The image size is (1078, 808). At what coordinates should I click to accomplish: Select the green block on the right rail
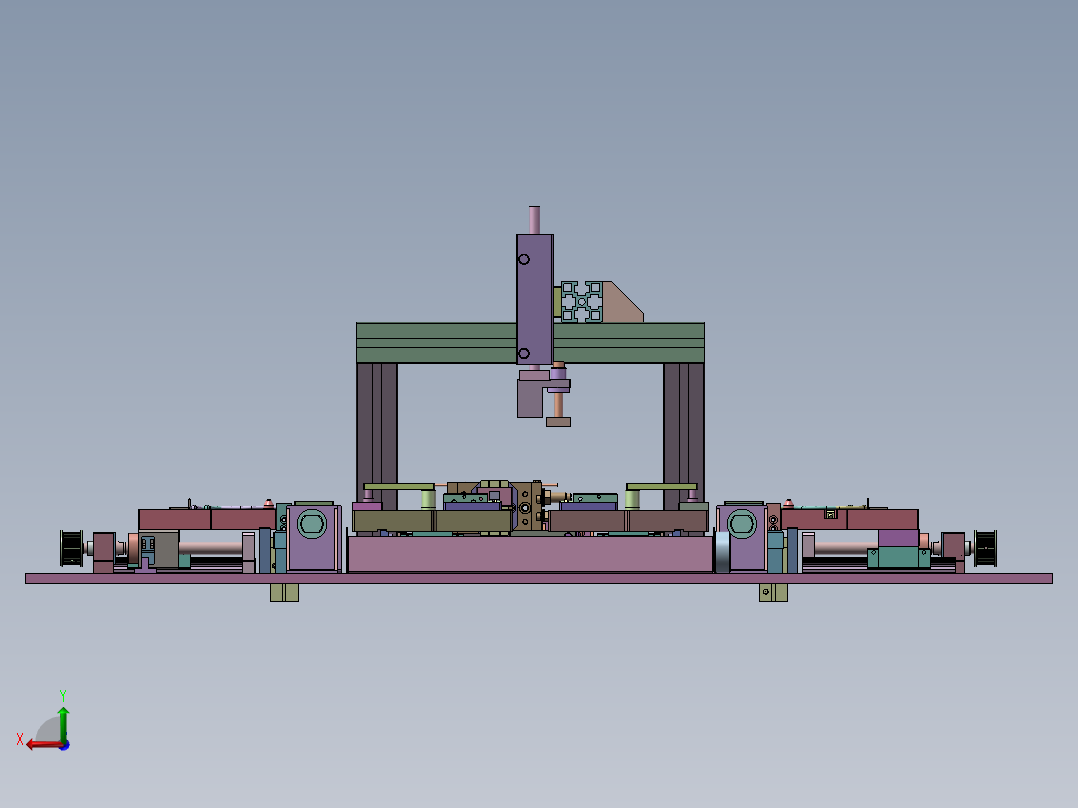pos(899,557)
